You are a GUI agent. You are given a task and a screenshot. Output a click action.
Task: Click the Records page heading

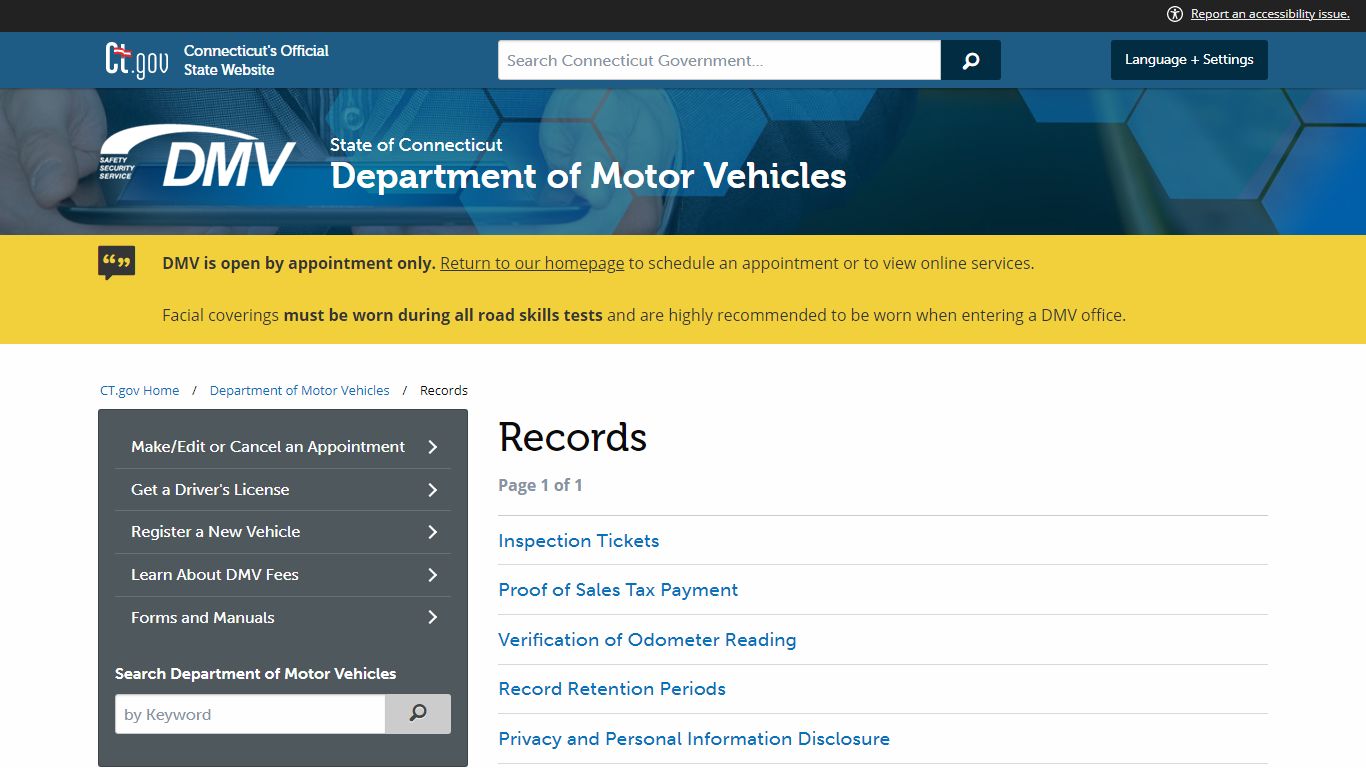(x=573, y=438)
